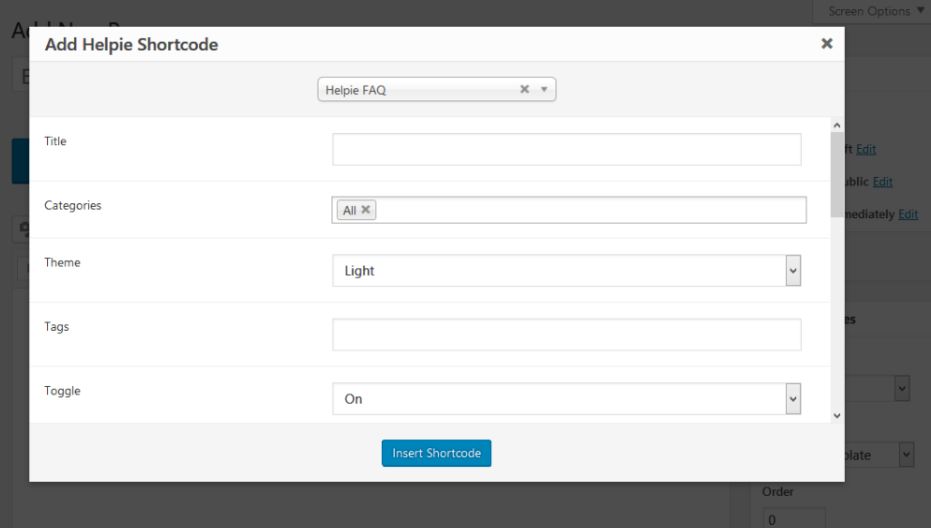This screenshot has height=528, width=931.
Task: Click the dialog scrollbar thumb
Action: click(x=837, y=175)
